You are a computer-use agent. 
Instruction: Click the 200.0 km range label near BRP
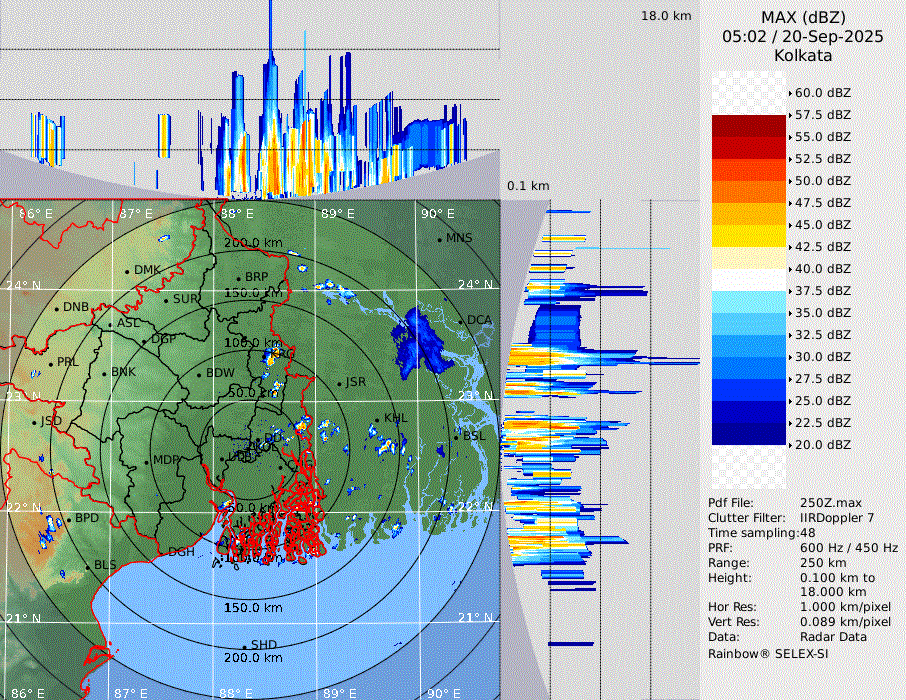click(x=252, y=243)
